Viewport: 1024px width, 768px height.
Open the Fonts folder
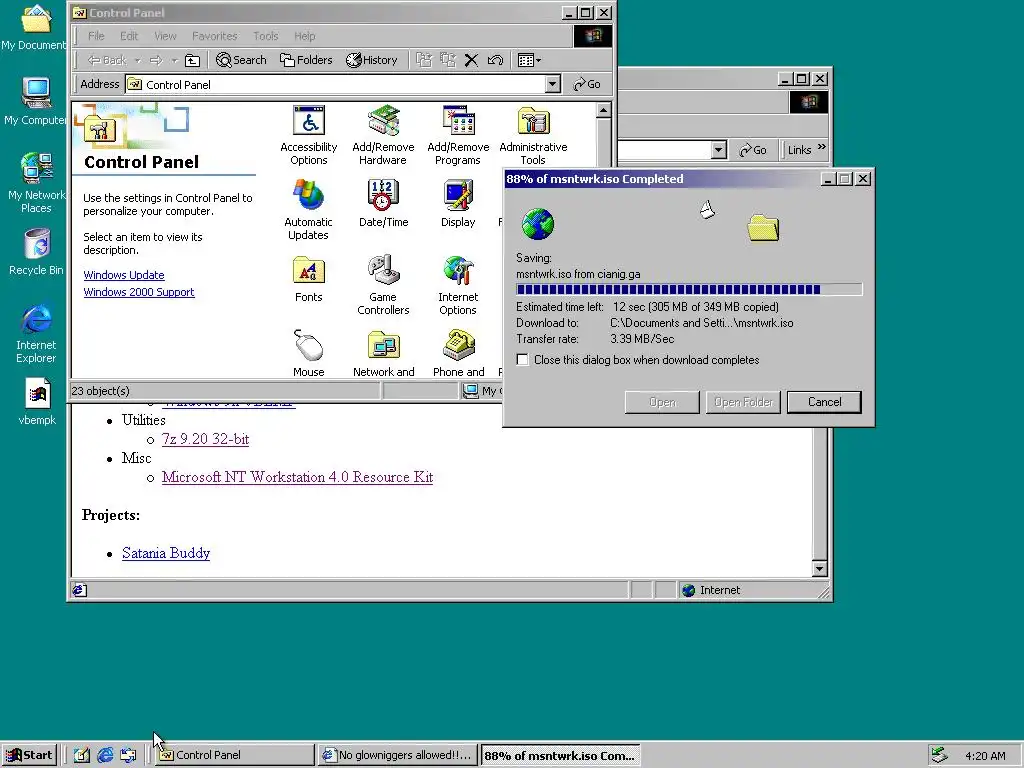309,279
